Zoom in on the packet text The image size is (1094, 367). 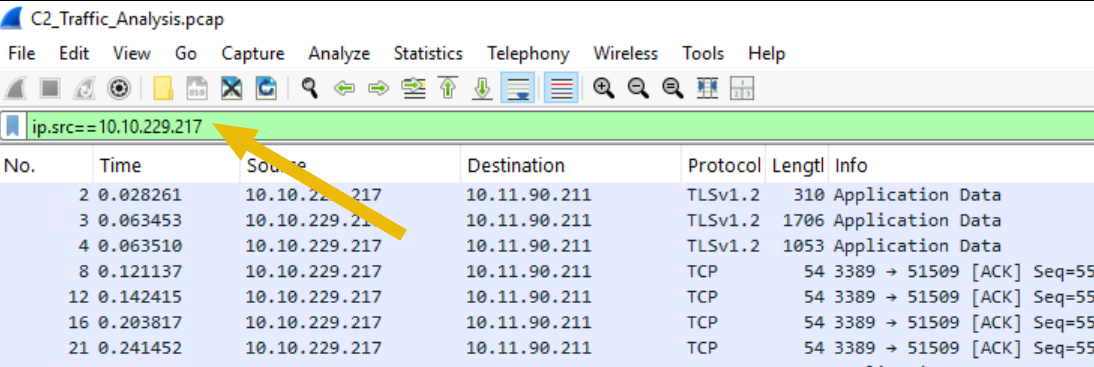point(604,88)
